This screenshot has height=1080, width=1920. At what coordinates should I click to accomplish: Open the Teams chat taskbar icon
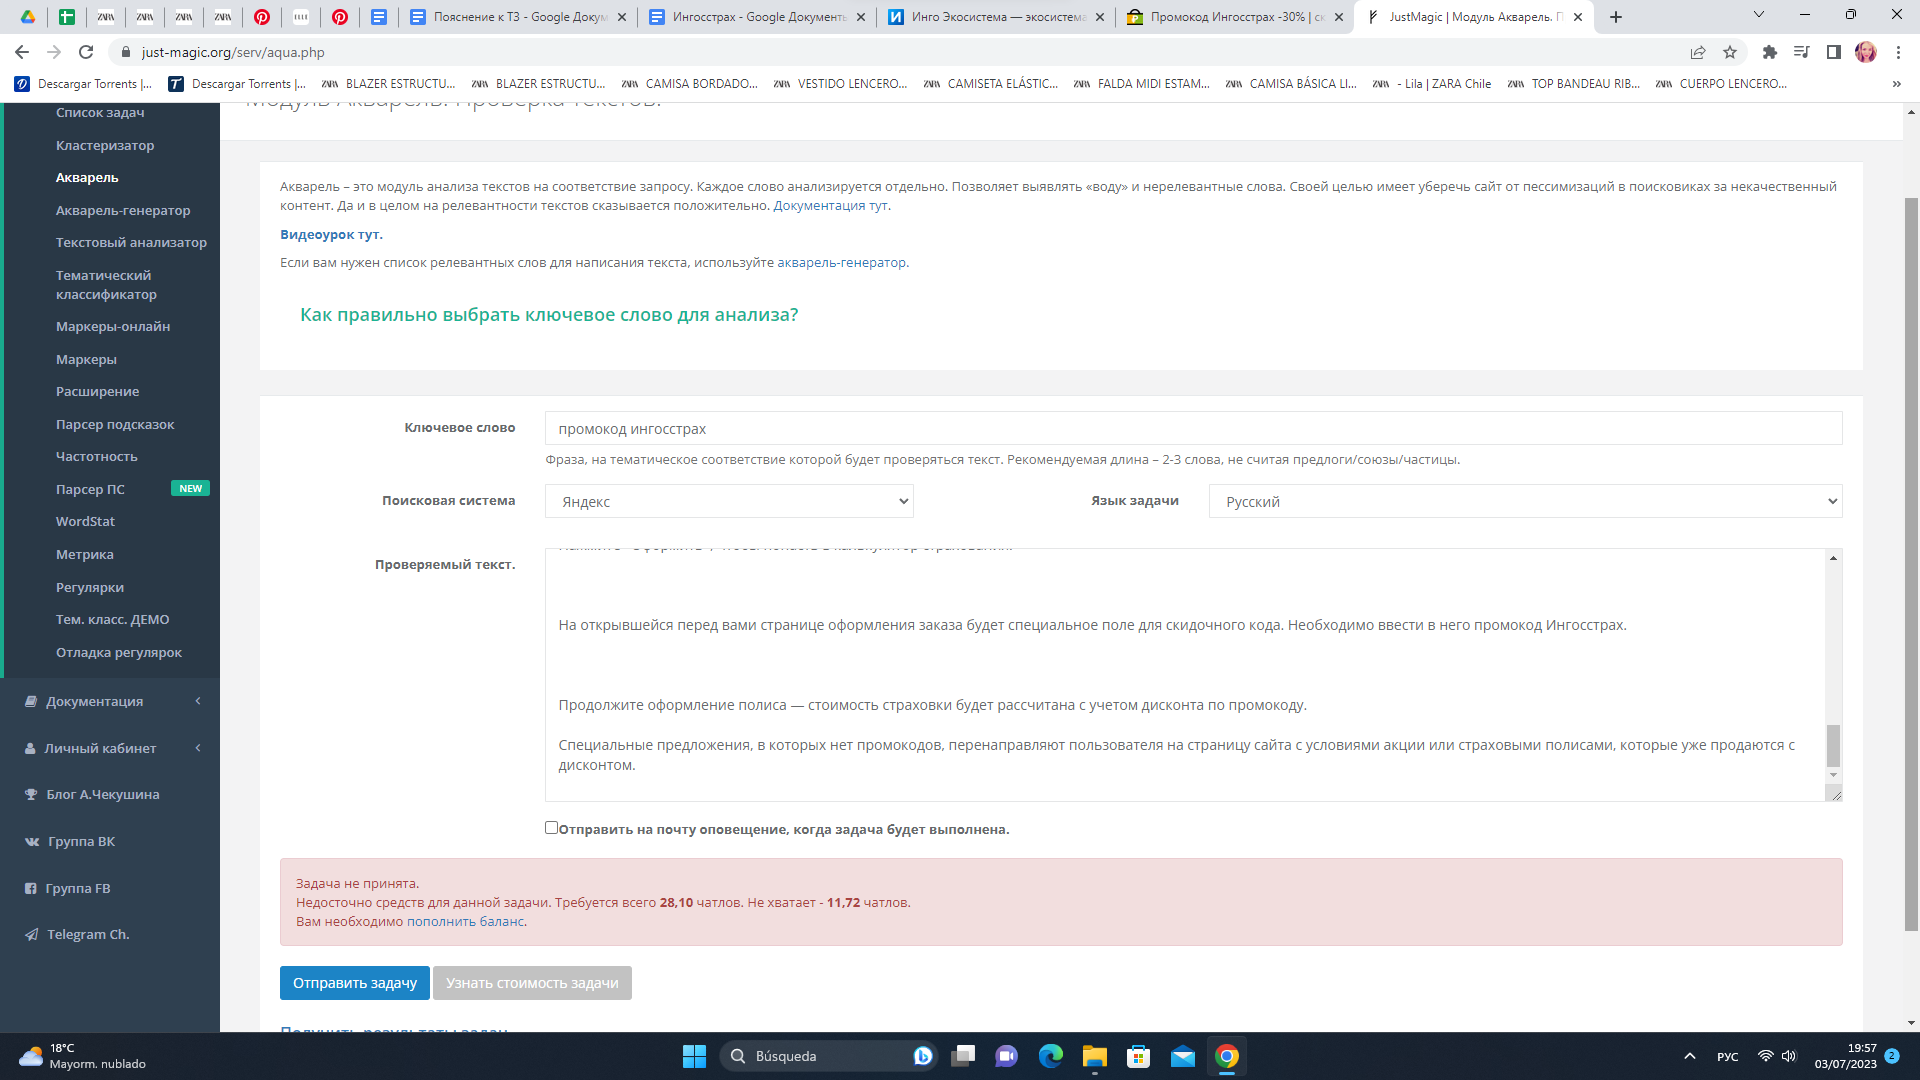coord(1007,1056)
